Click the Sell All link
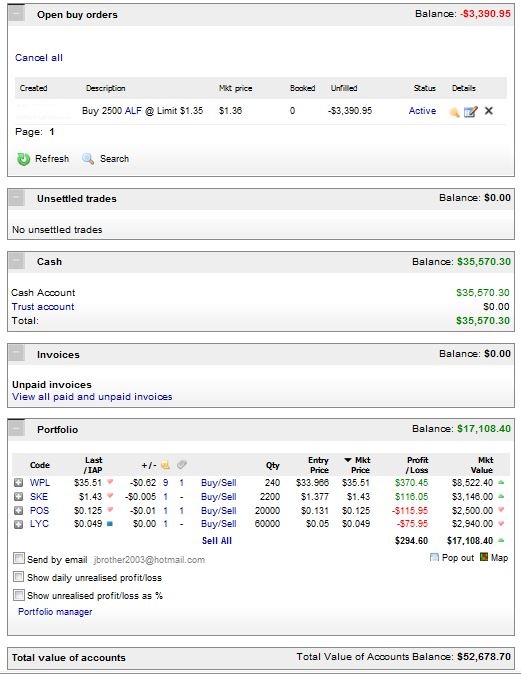Screen dimensions: 521x675 tap(217, 541)
